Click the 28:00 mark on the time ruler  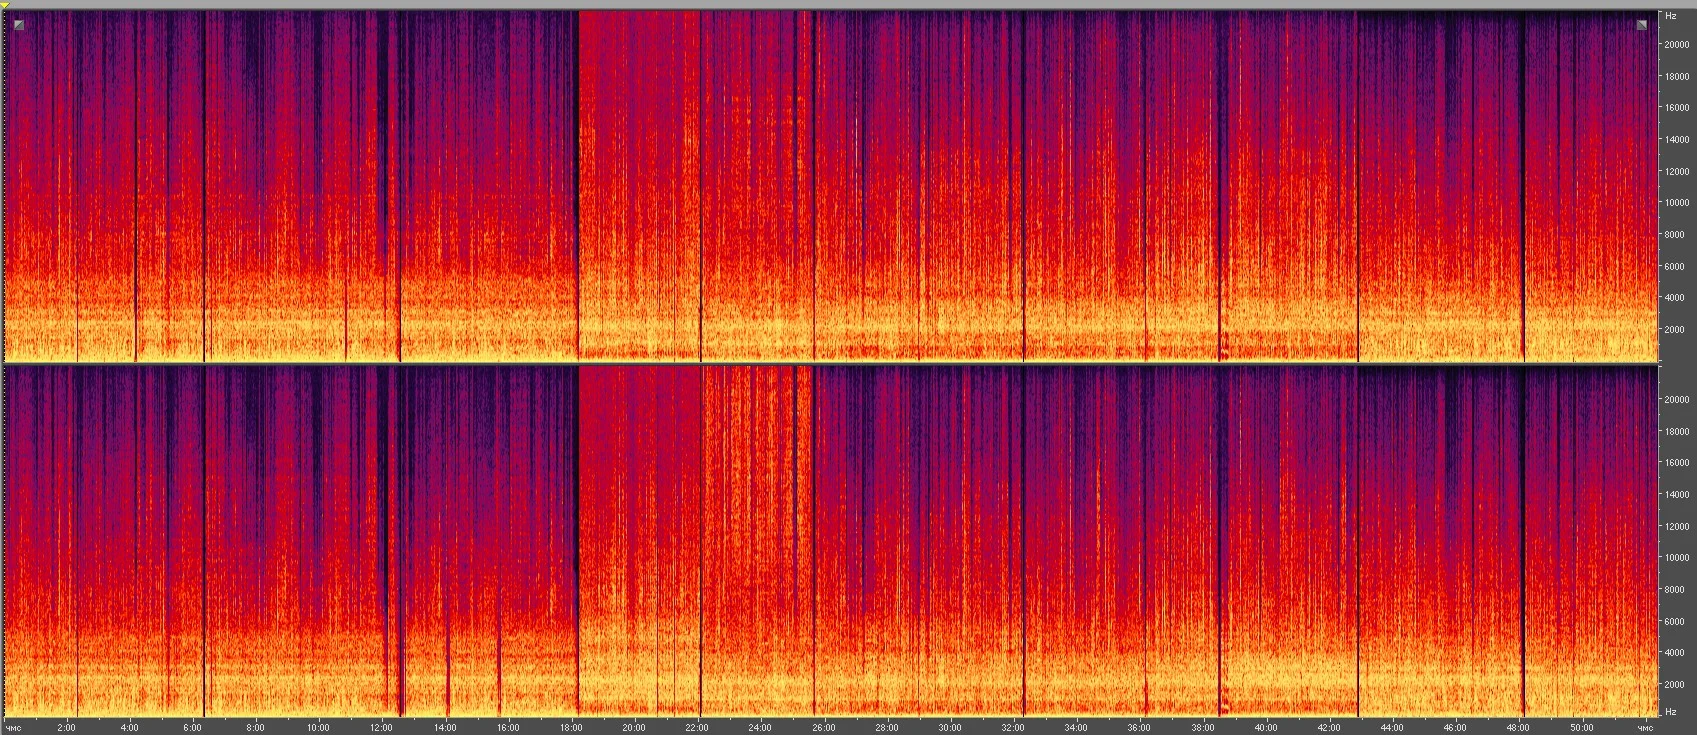(x=886, y=727)
